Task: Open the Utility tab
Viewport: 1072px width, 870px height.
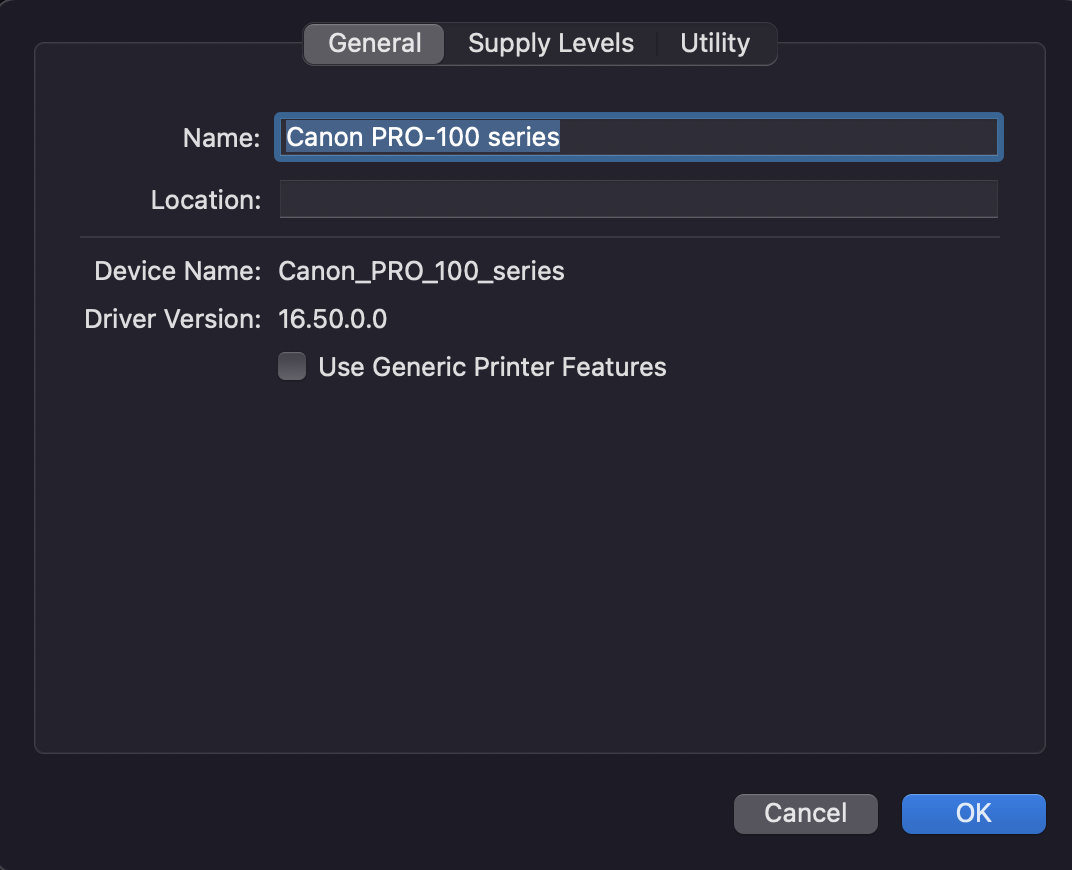Action: click(714, 43)
